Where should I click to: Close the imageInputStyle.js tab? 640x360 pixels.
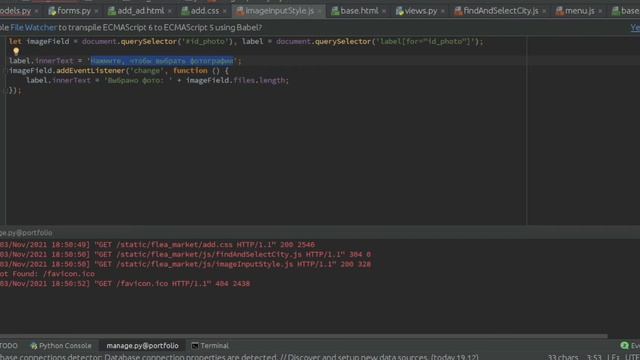tap(320, 11)
